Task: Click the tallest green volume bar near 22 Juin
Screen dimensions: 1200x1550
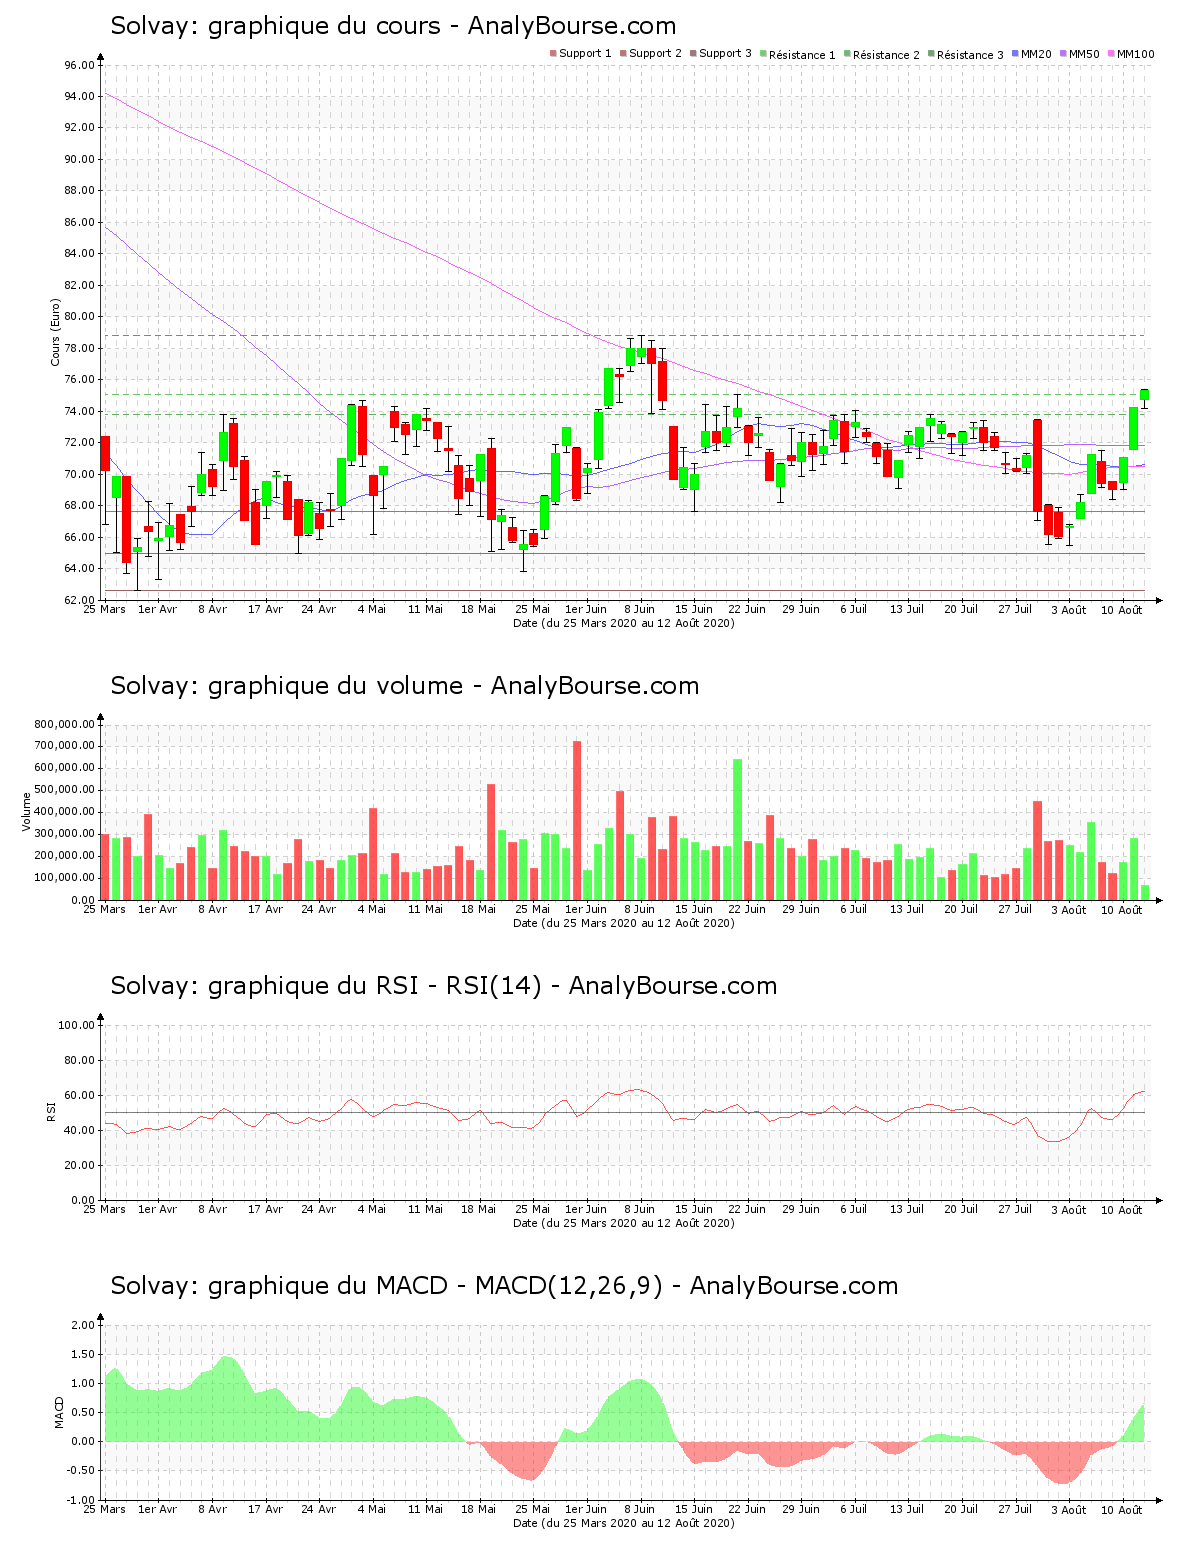Action: (738, 829)
